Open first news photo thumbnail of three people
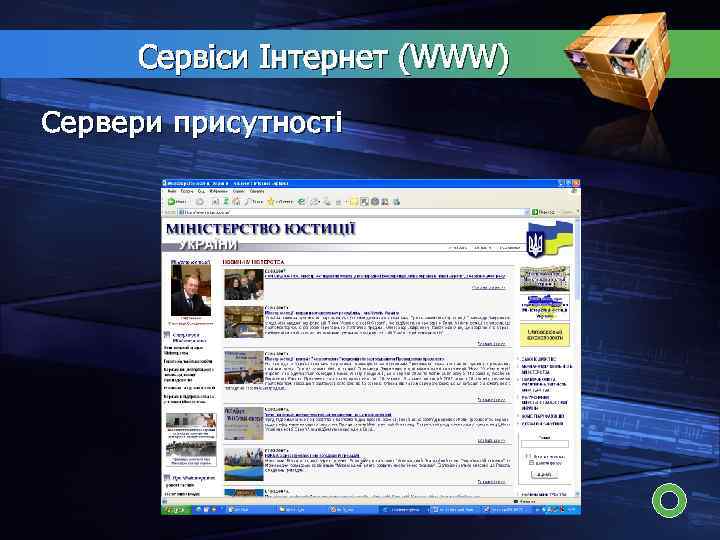This screenshot has width=720, height=540. coord(243,285)
